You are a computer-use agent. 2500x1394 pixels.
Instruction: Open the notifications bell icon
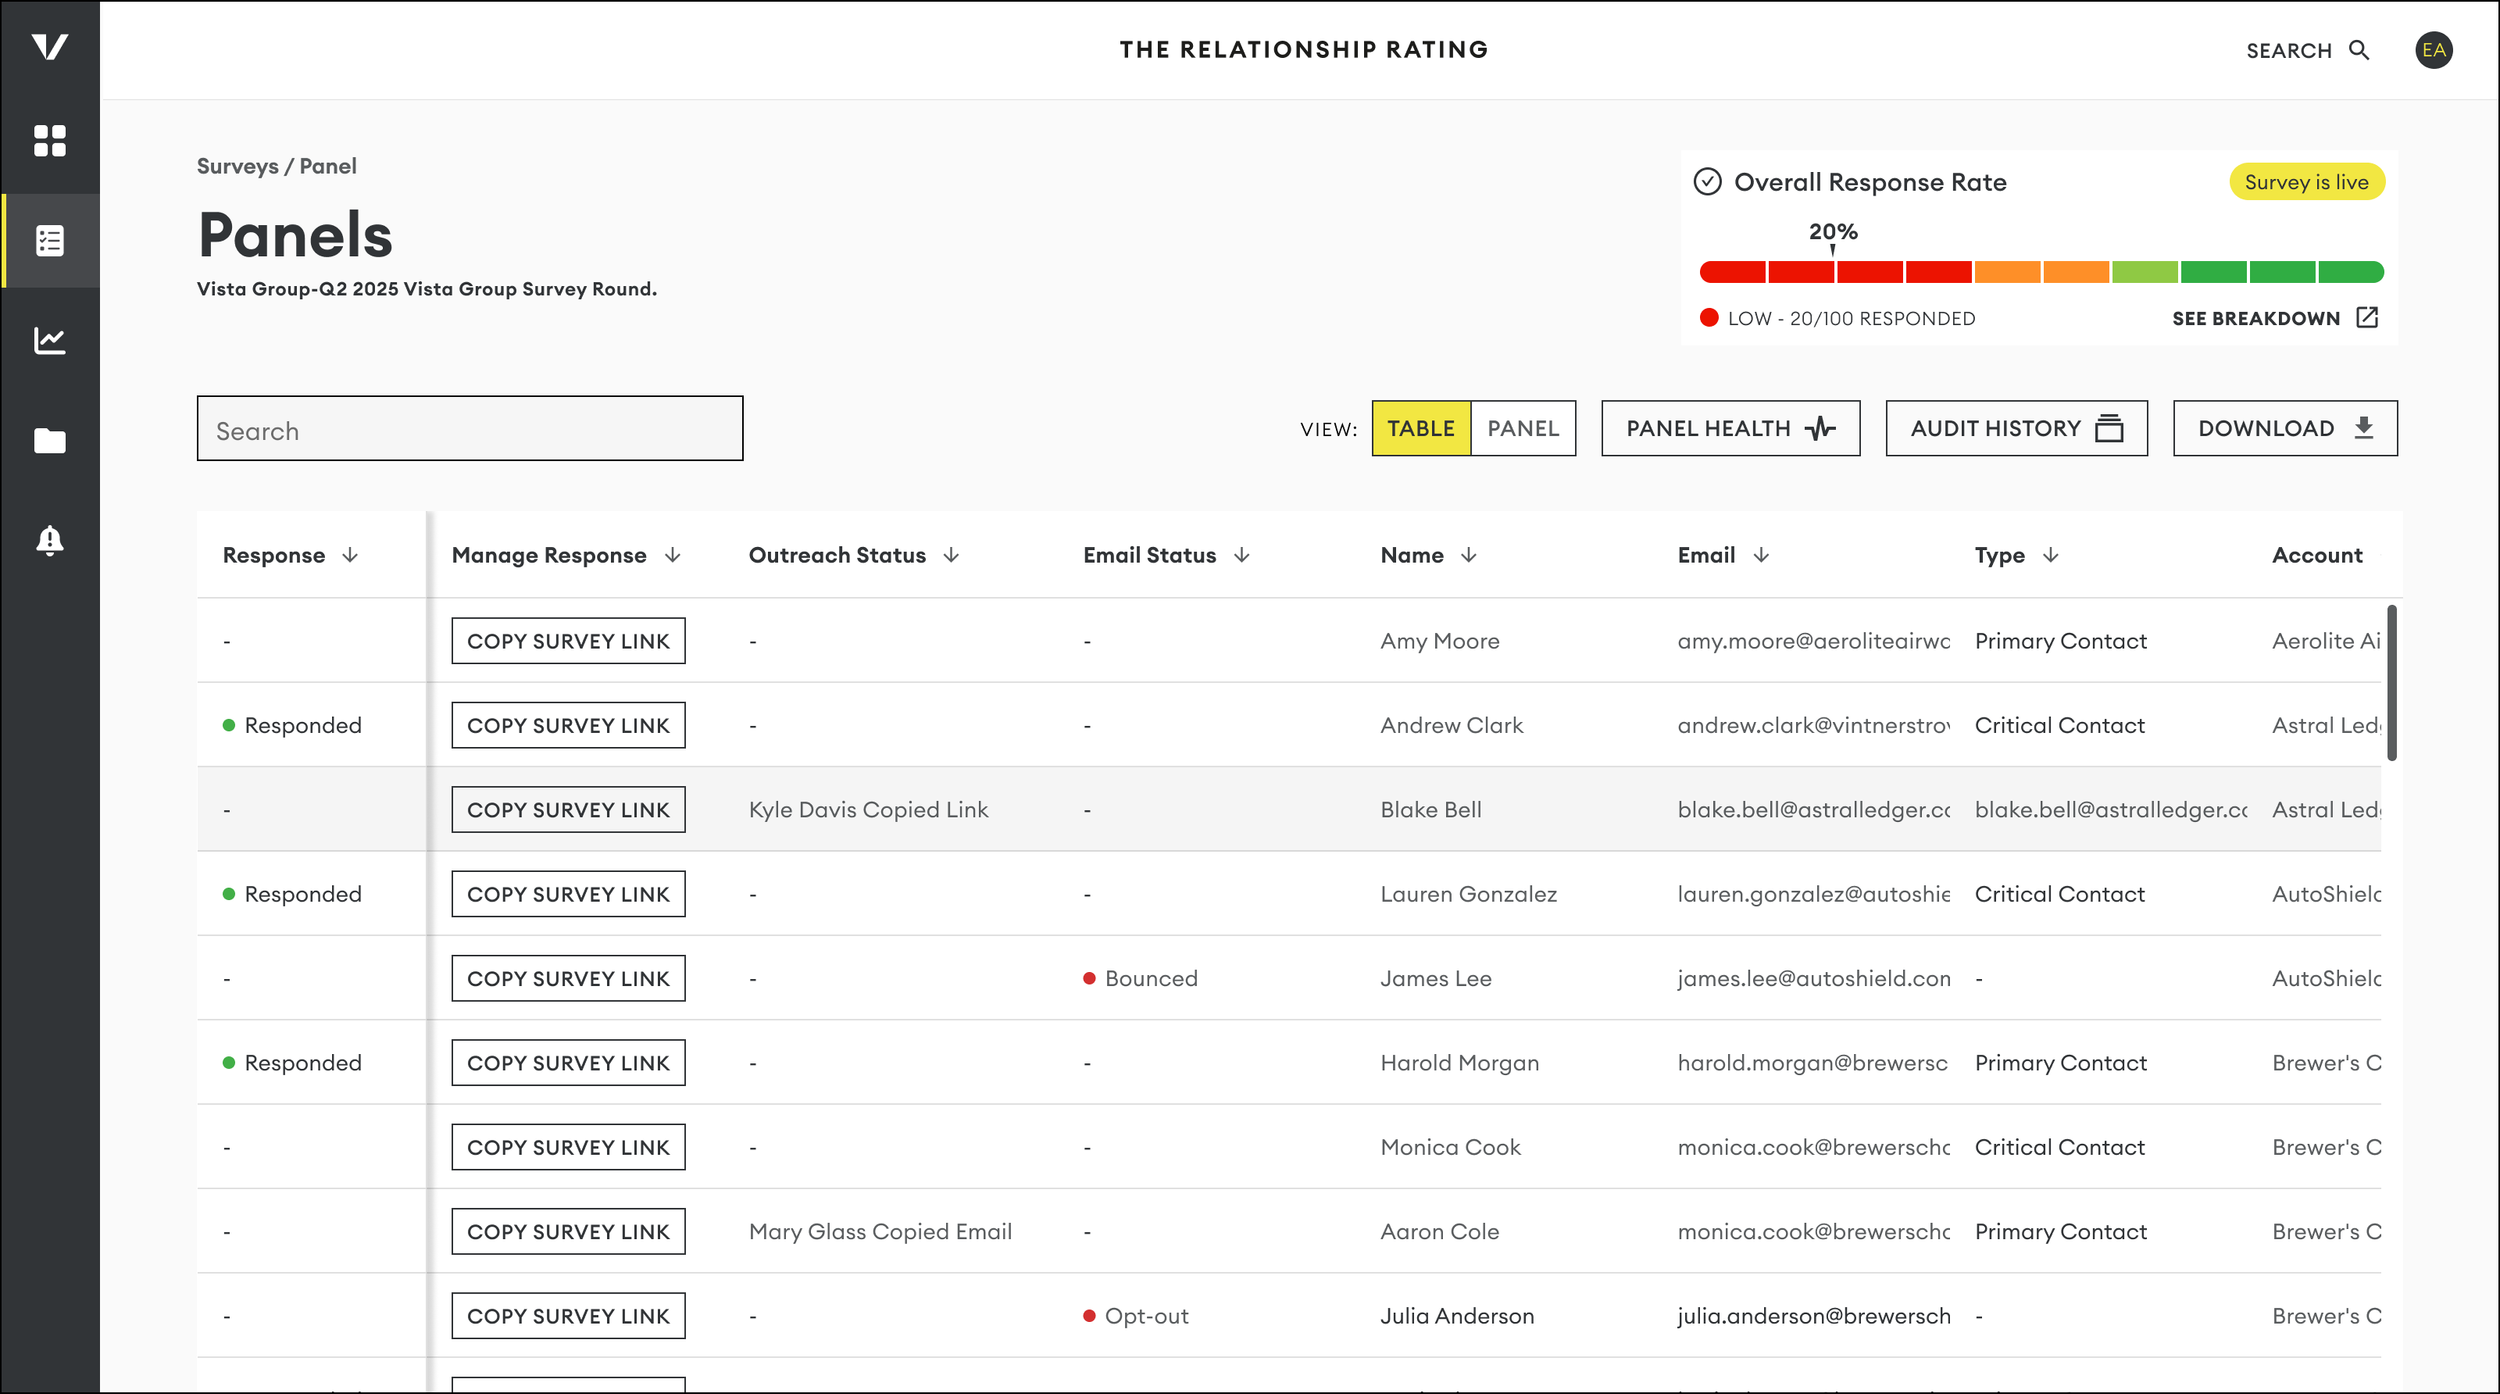50,541
